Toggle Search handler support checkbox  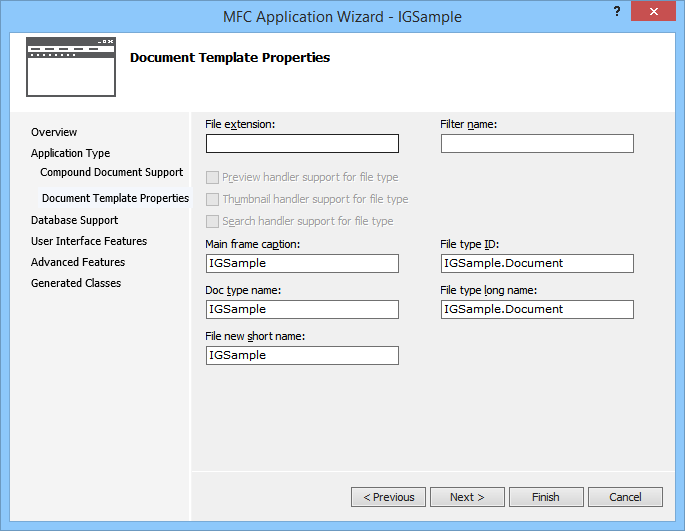coord(212,221)
